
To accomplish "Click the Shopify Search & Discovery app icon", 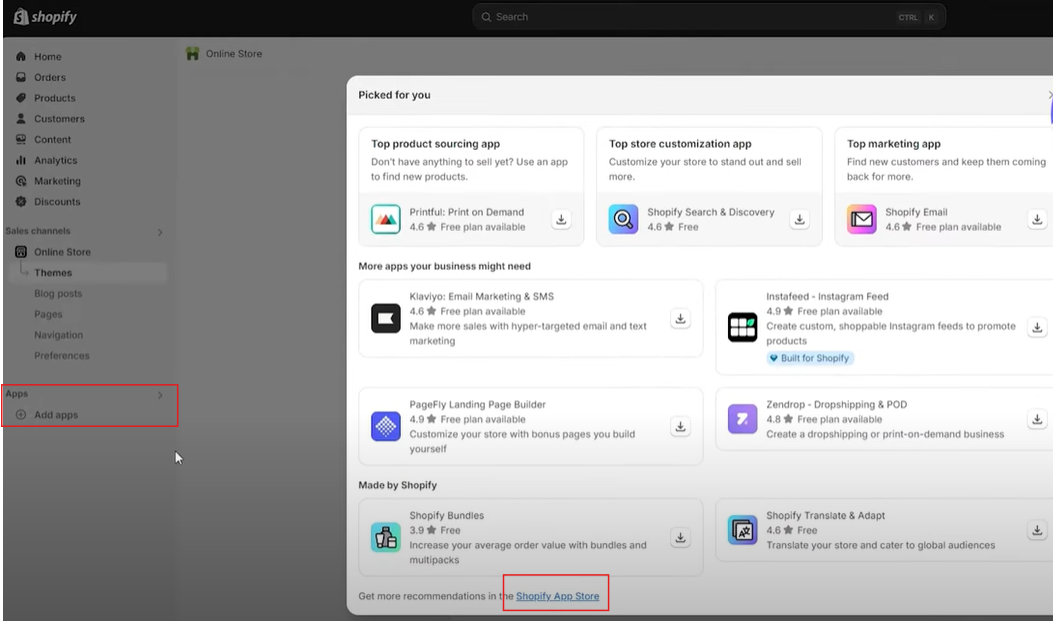I will pyautogui.click(x=623, y=220).
